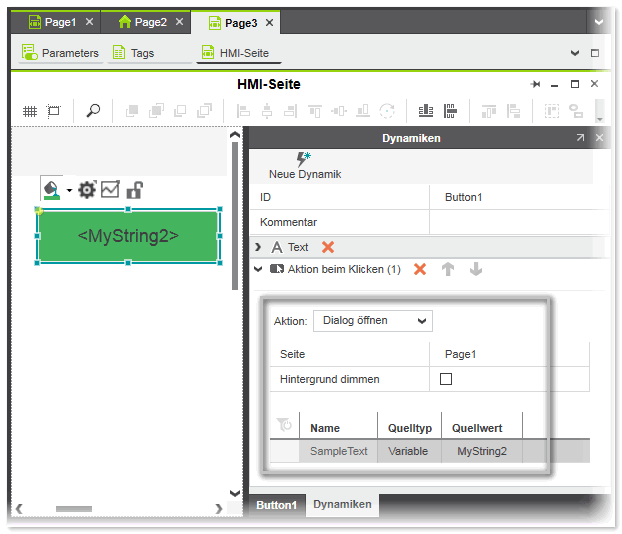This screenshot has width=622, height=534.
Task: Open the fill color bucket swatch
Action: [x=50, y=189]
